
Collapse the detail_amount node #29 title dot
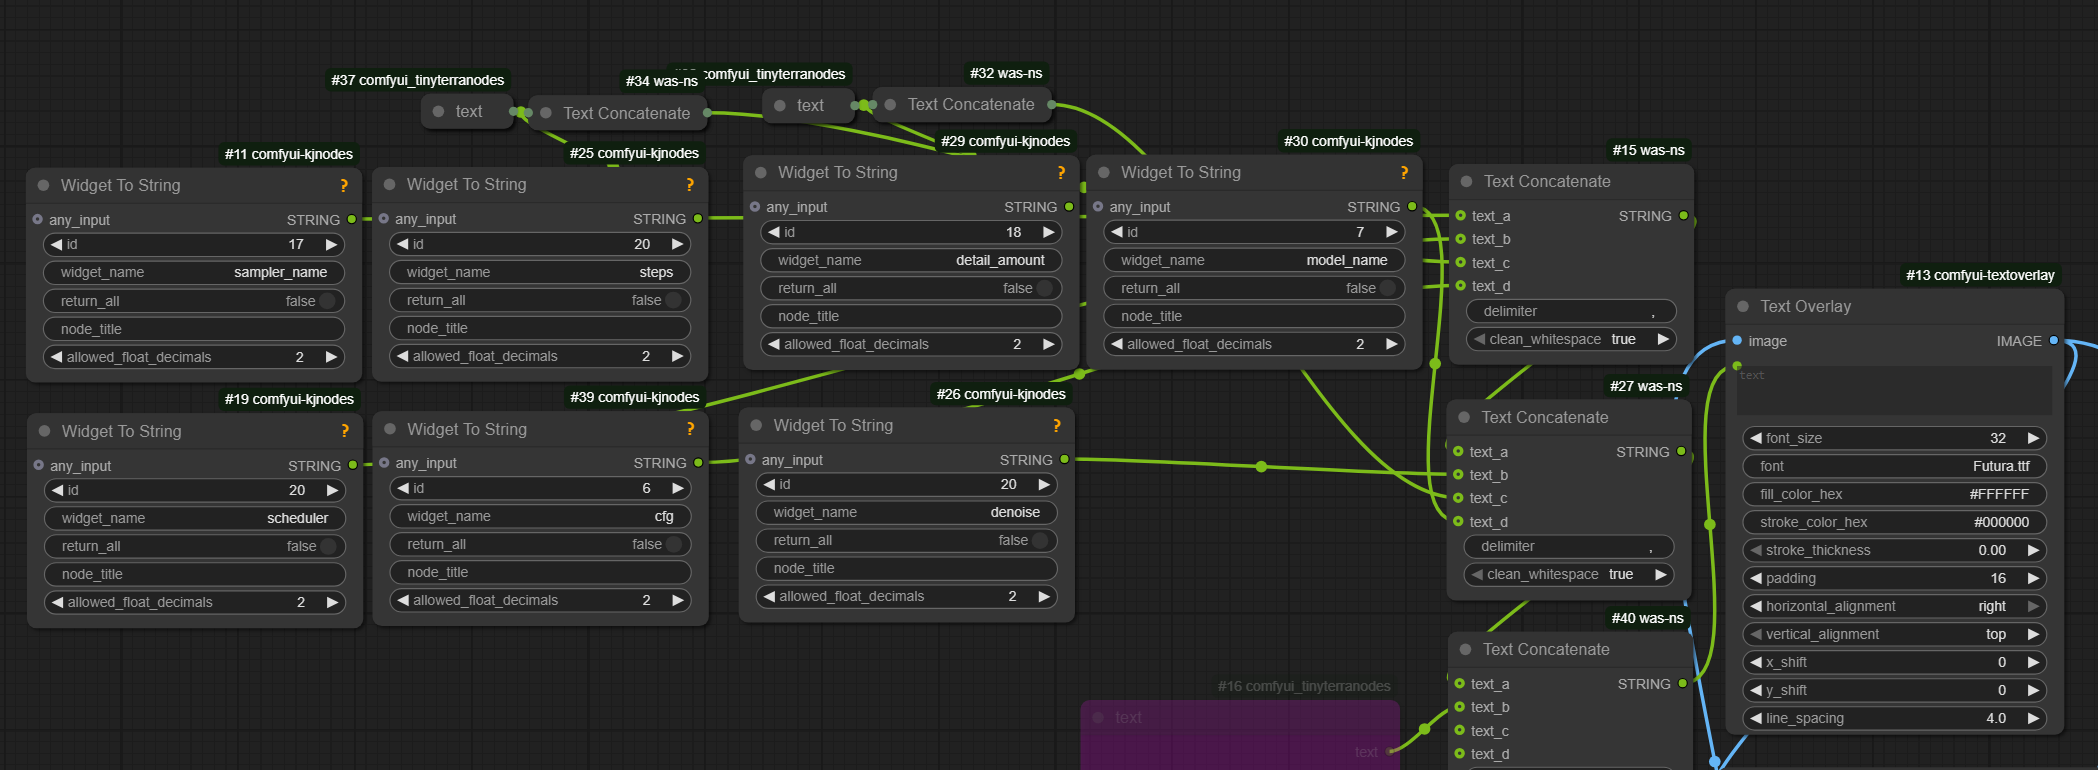pos(761,172)
